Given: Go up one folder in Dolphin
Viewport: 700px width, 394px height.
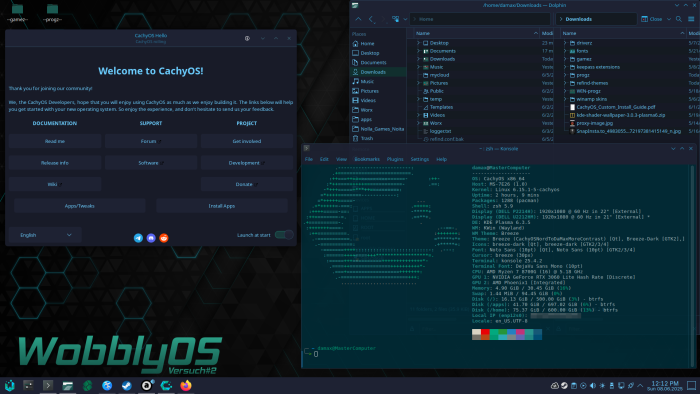Looking at the screenshot, I should point(358,19).
